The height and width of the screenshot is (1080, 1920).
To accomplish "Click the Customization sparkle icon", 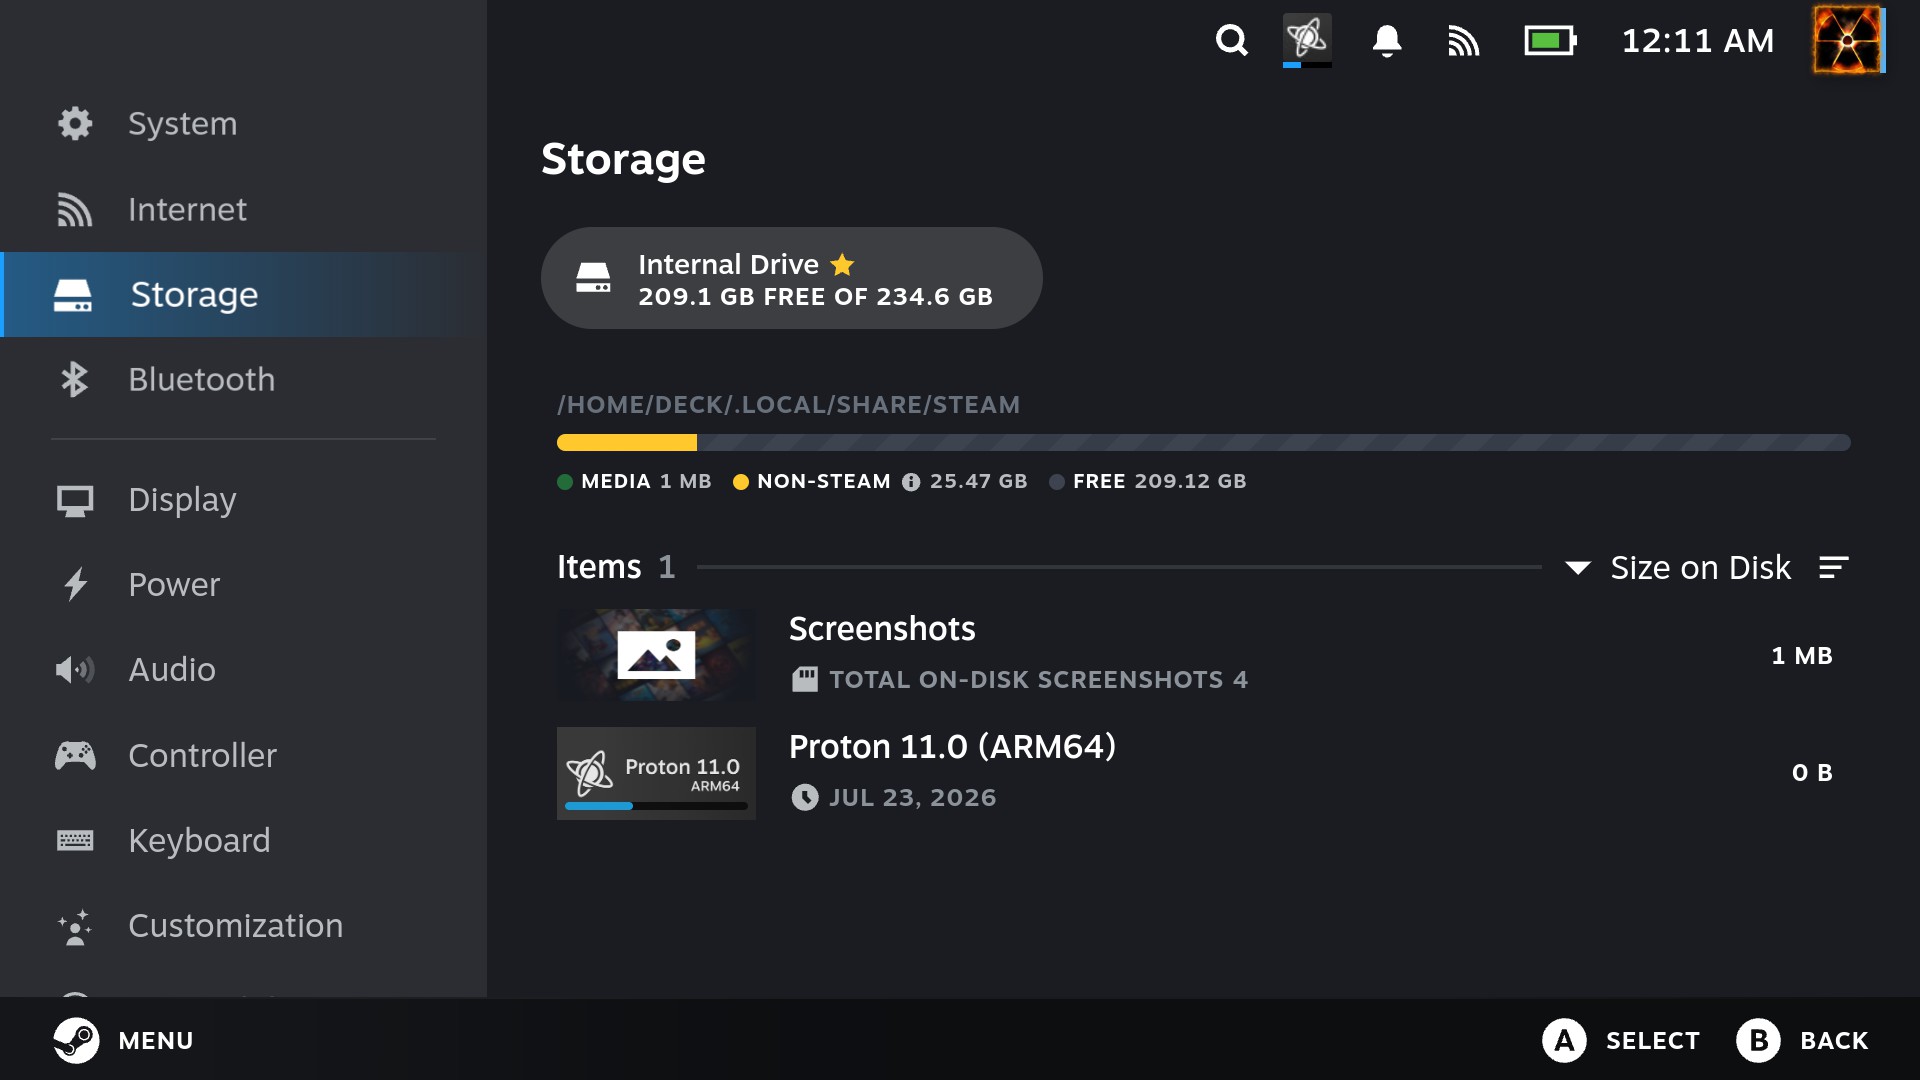I will pyautogui.click(x=75, y=927).
